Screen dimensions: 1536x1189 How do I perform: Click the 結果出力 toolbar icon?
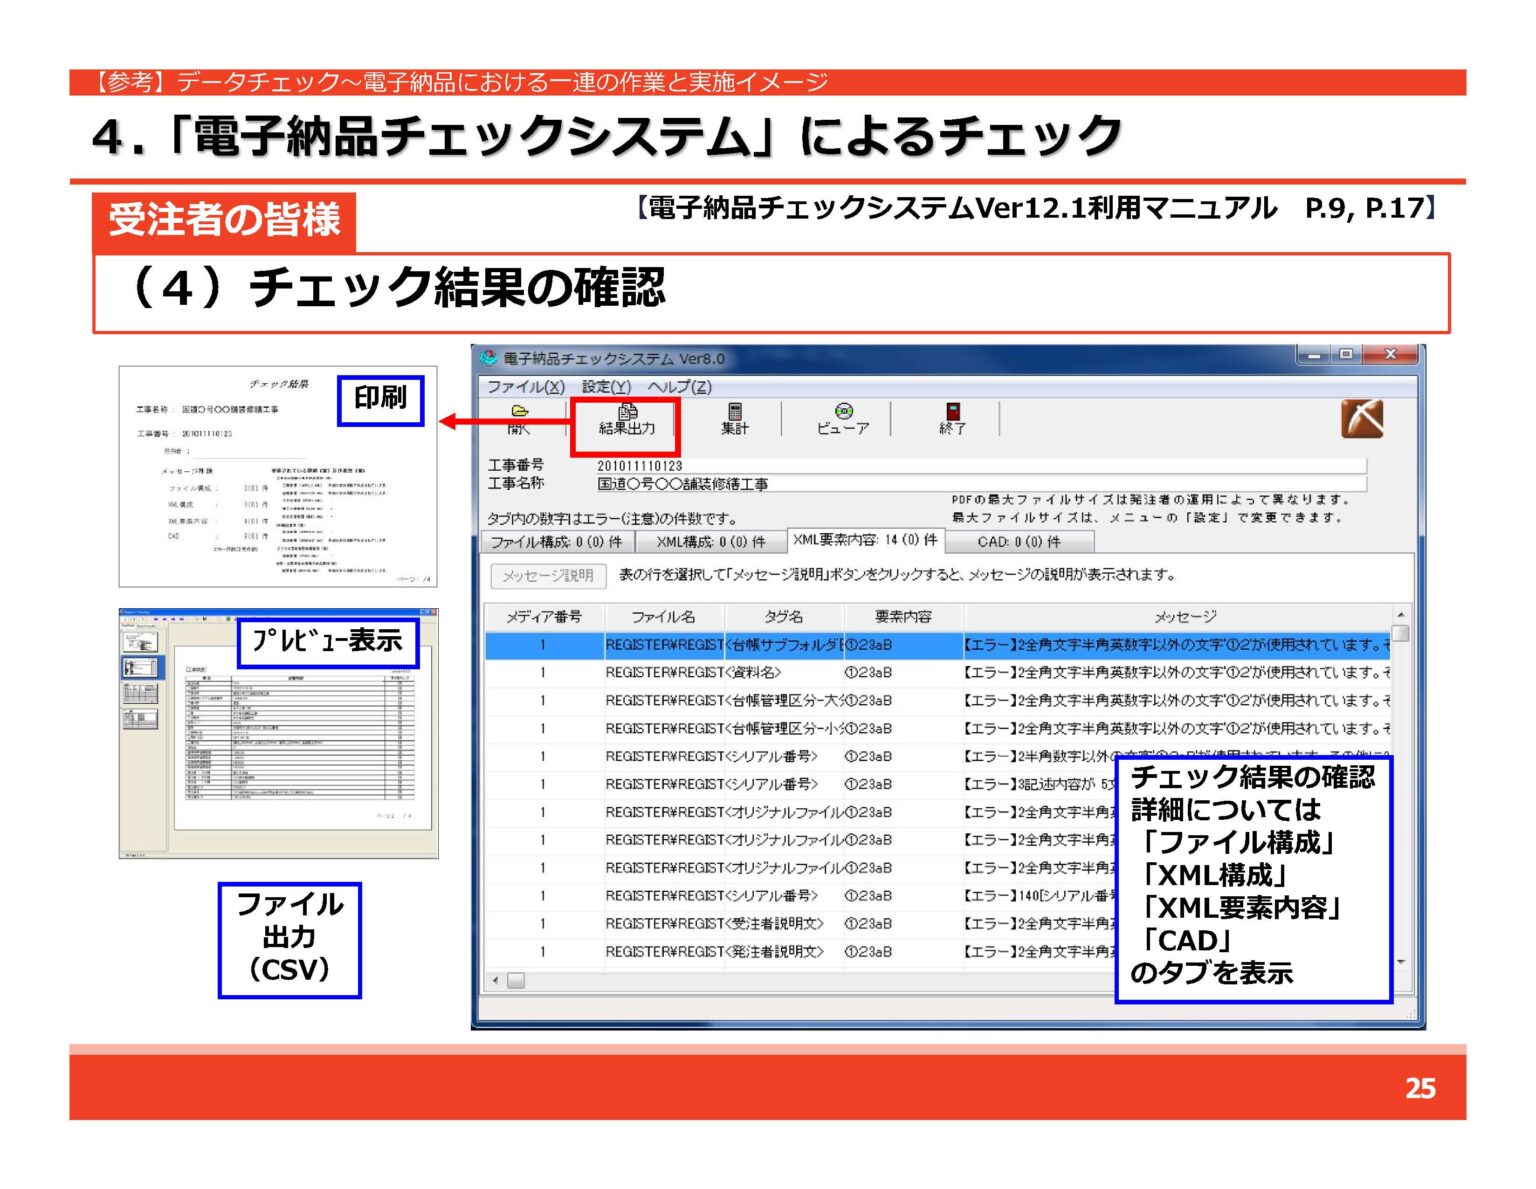point(627,413)
